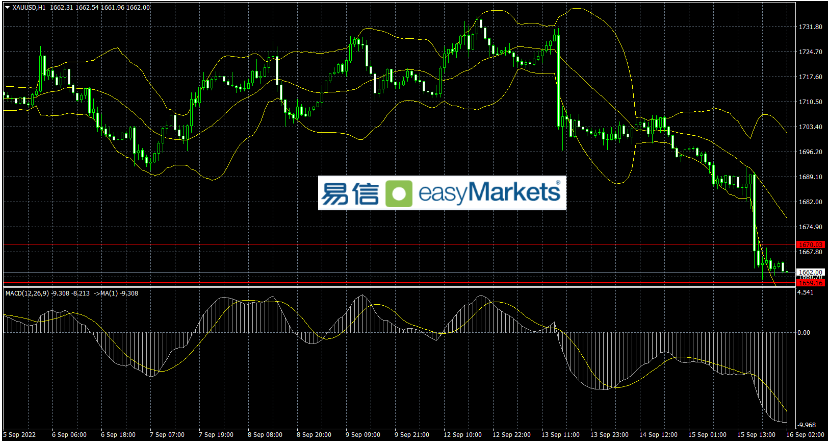The height and width of the screenshot is (444, 831).
Task: Select the red 1659.16 price level label
Action: coord(810,283)
